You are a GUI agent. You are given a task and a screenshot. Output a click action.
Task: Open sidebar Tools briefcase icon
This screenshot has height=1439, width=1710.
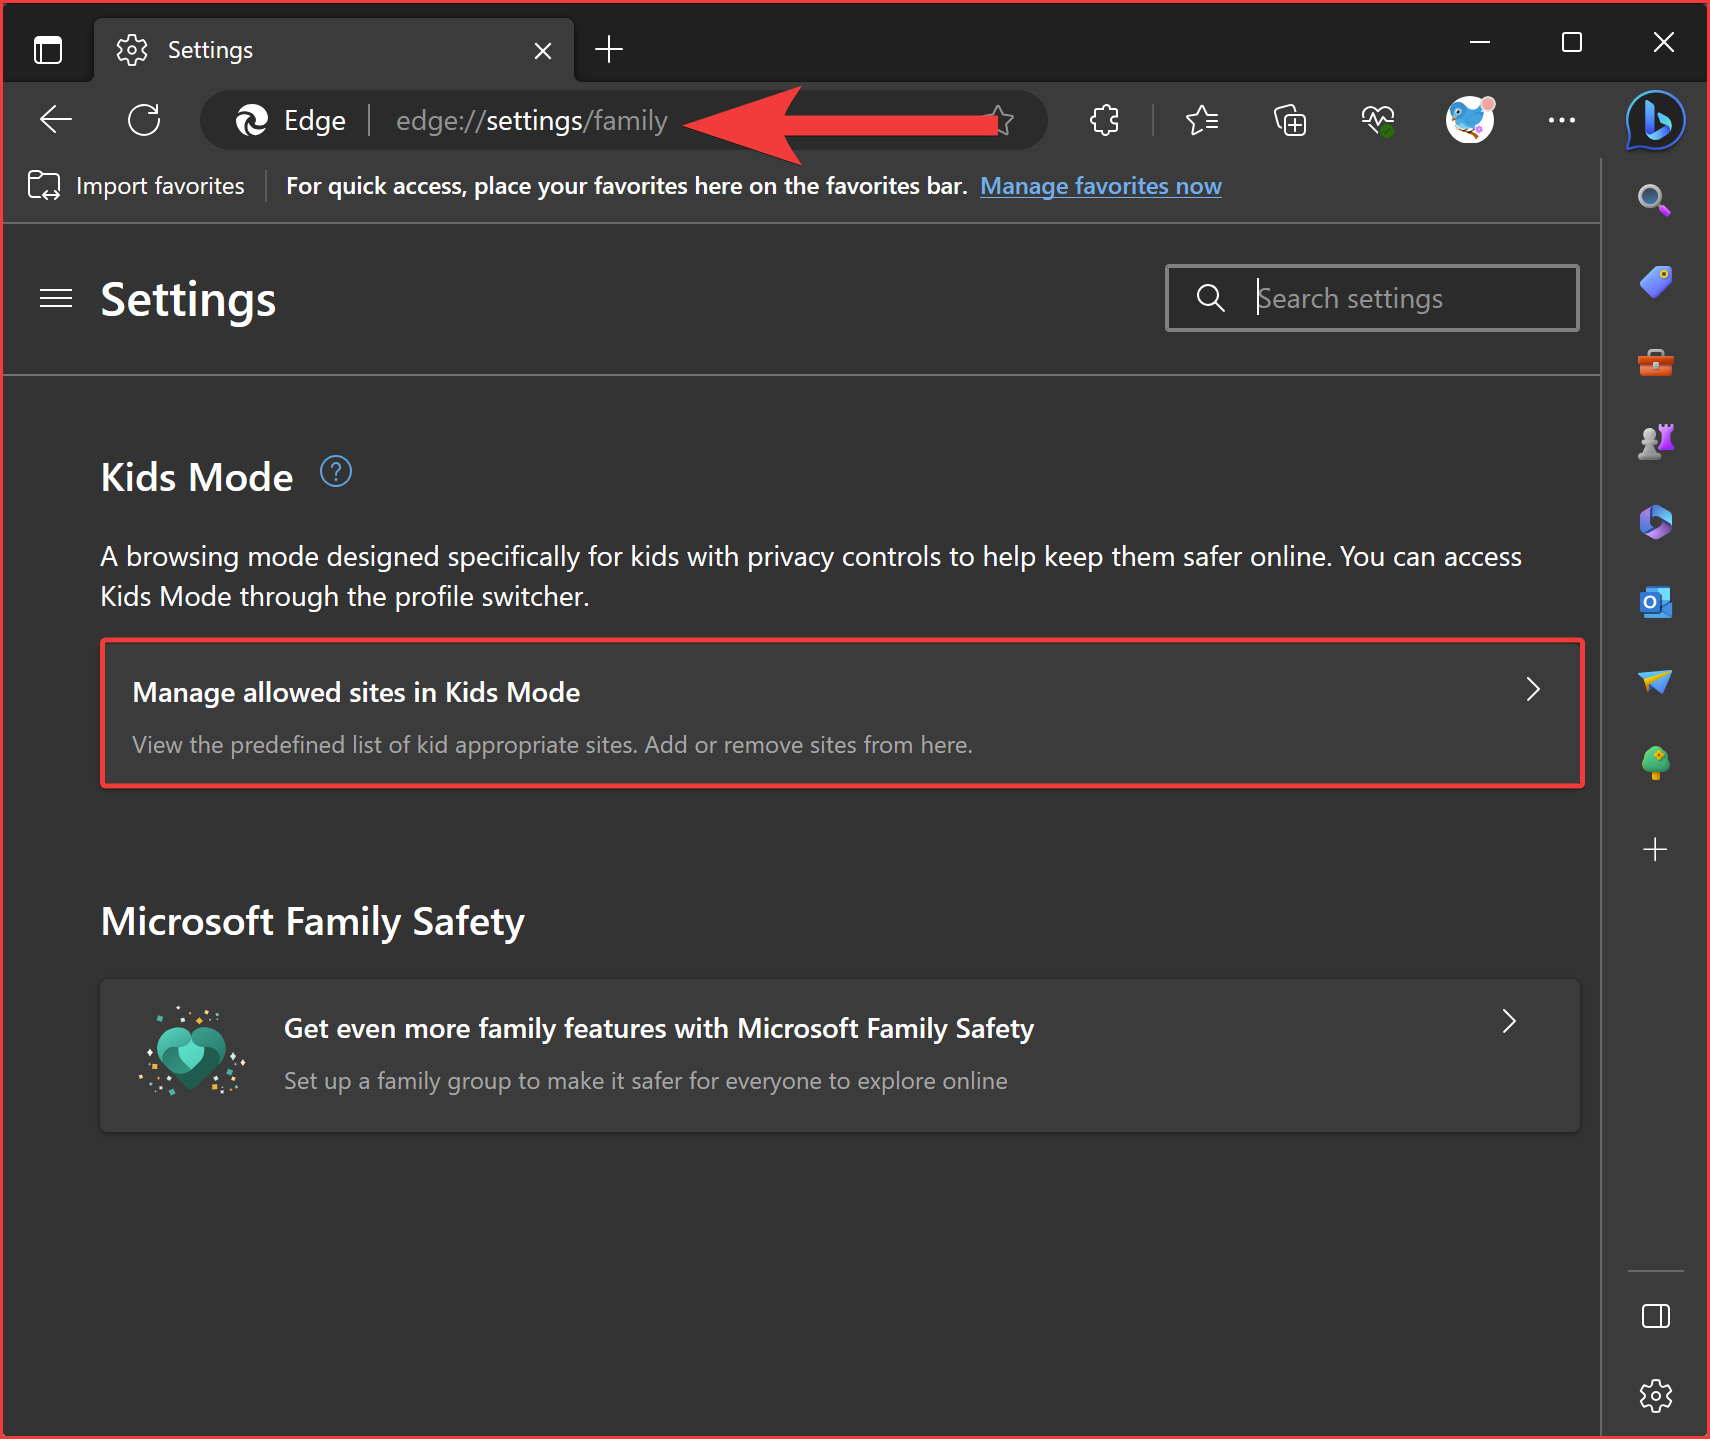coord(1655,362)
